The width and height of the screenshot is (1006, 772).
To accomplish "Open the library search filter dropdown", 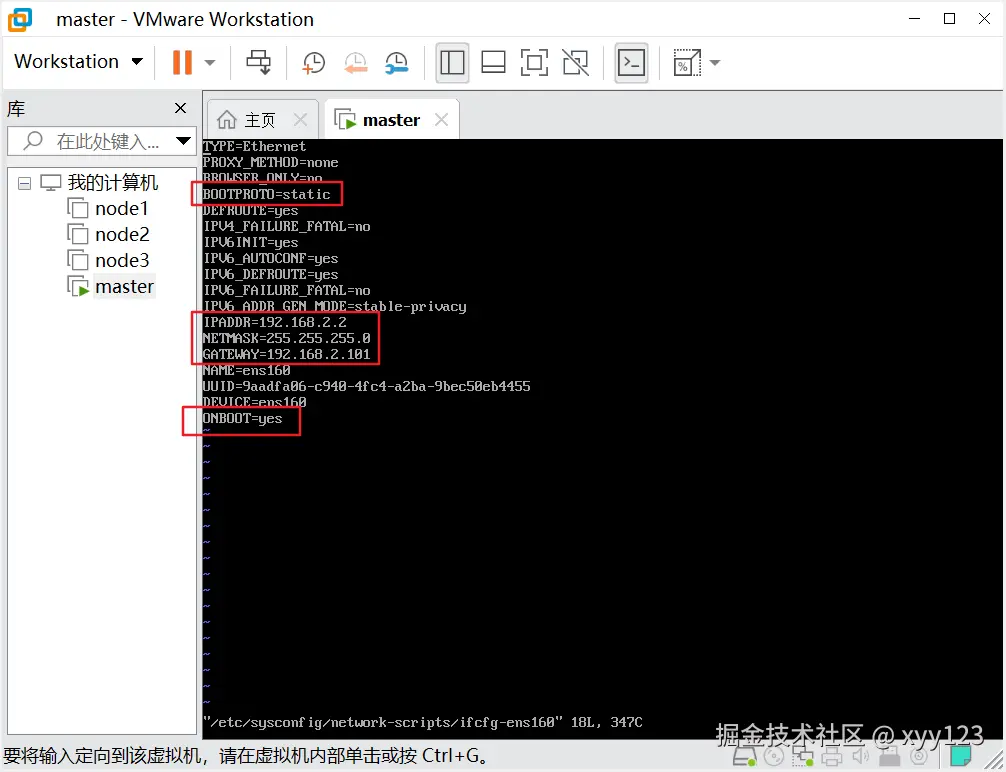I will point(183,141).
